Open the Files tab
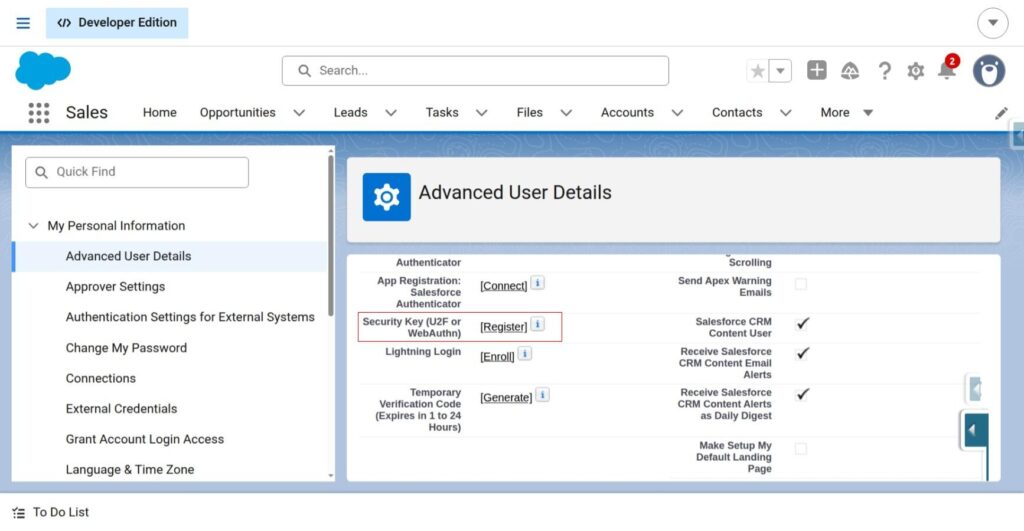This screenshot has height=531, width=1024. (x=530, y=112)
